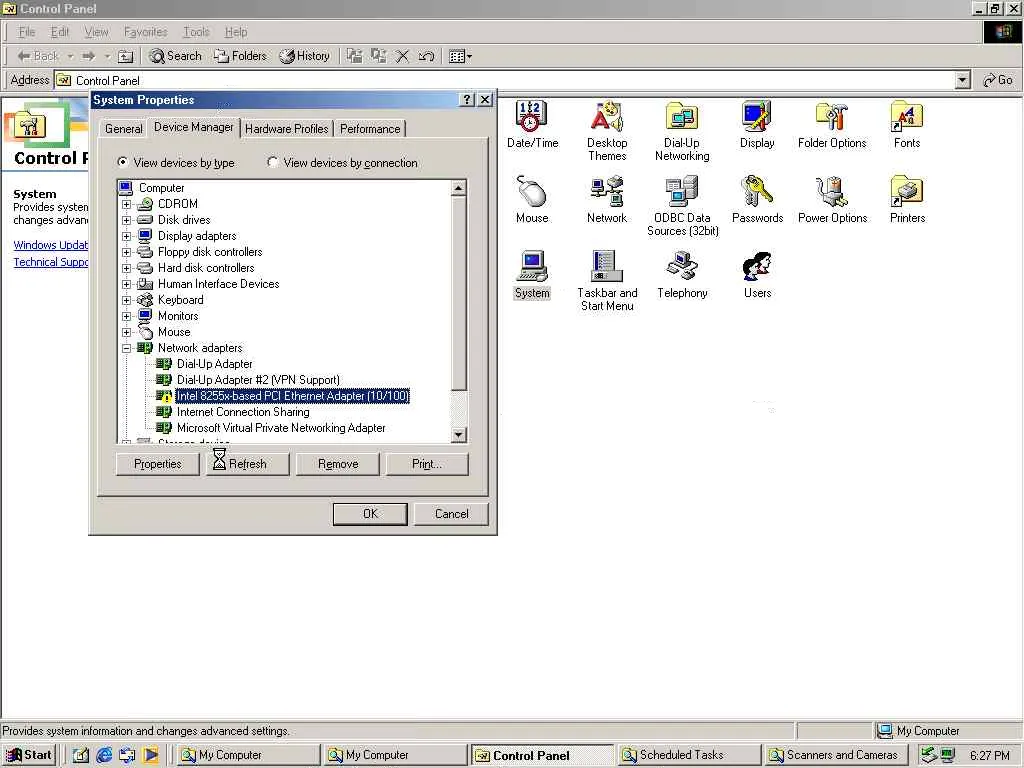The image size is (1024, 768).
Task: Expand the Monitors node
Action: pyautogui.click(x=127, y=316)
